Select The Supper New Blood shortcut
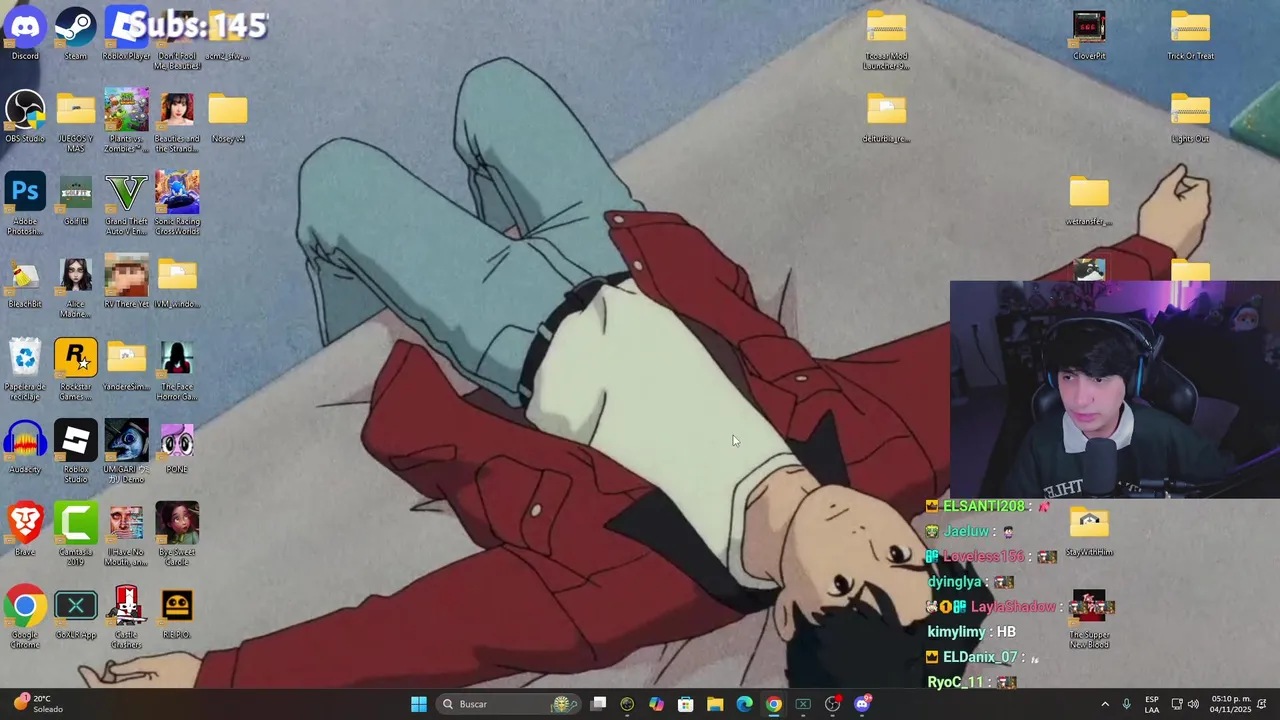 (1089, 618)
